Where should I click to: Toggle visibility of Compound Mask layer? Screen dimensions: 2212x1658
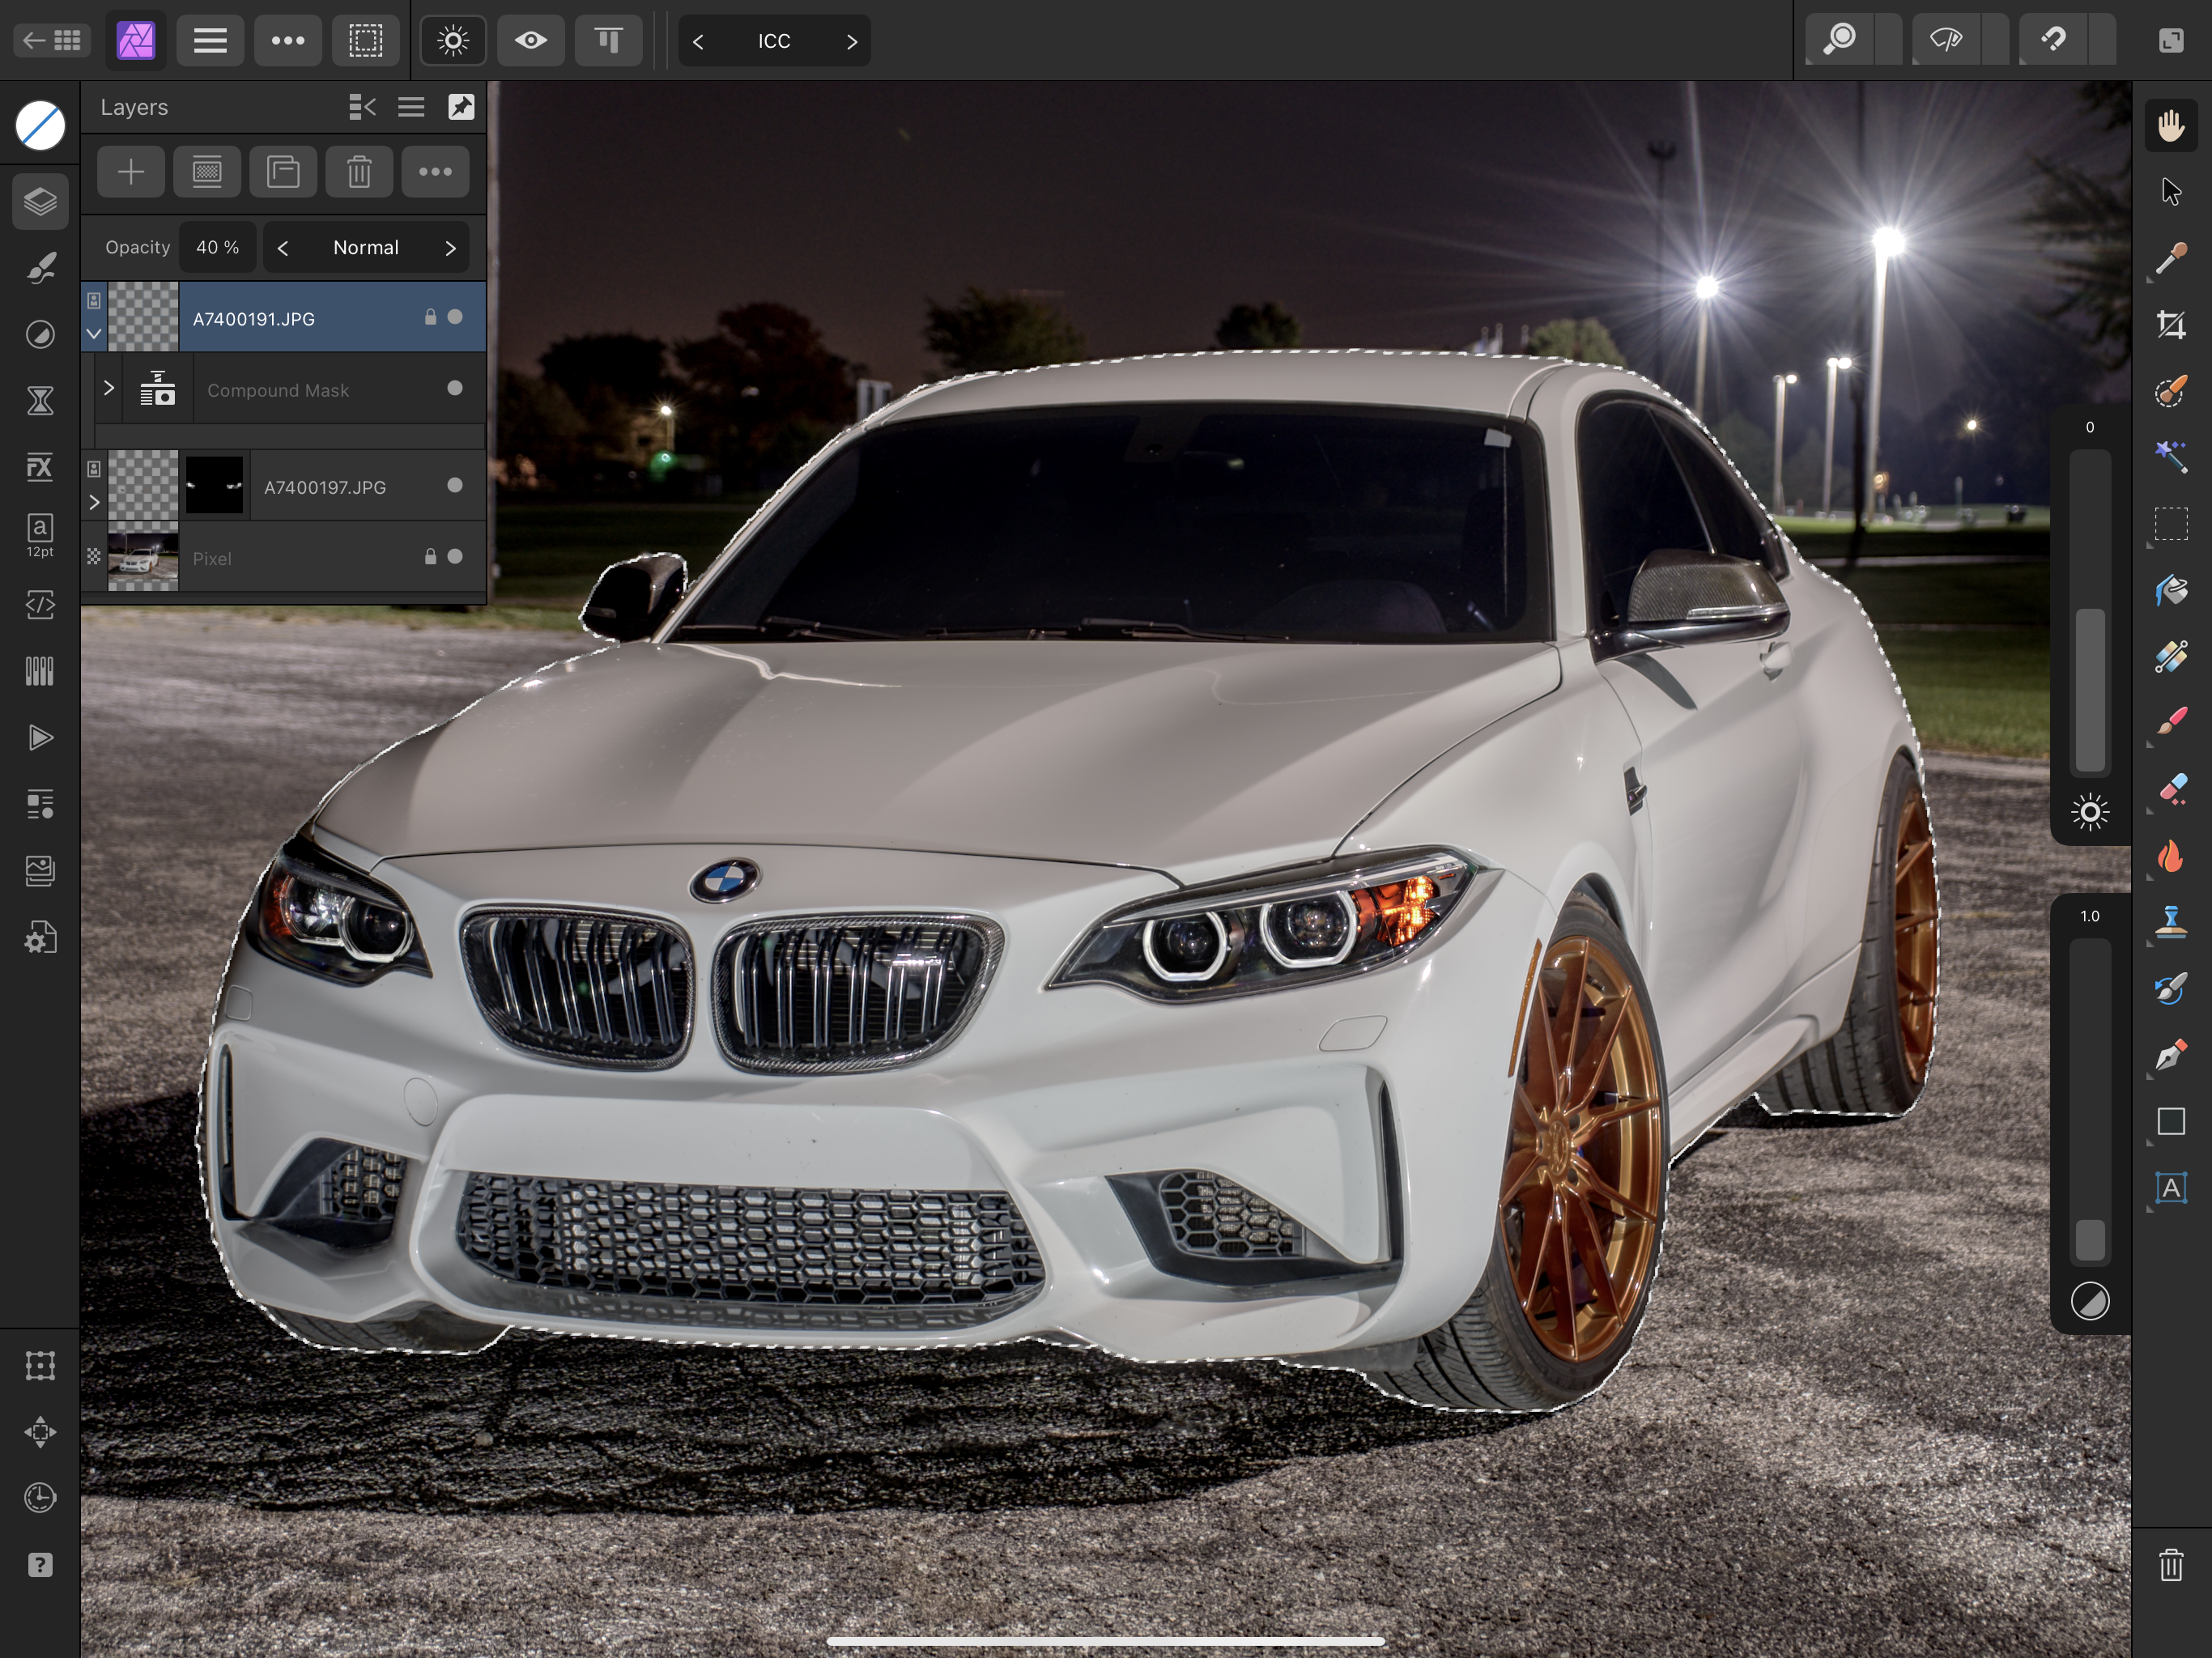pyautogui.click(x=455, y=388)
